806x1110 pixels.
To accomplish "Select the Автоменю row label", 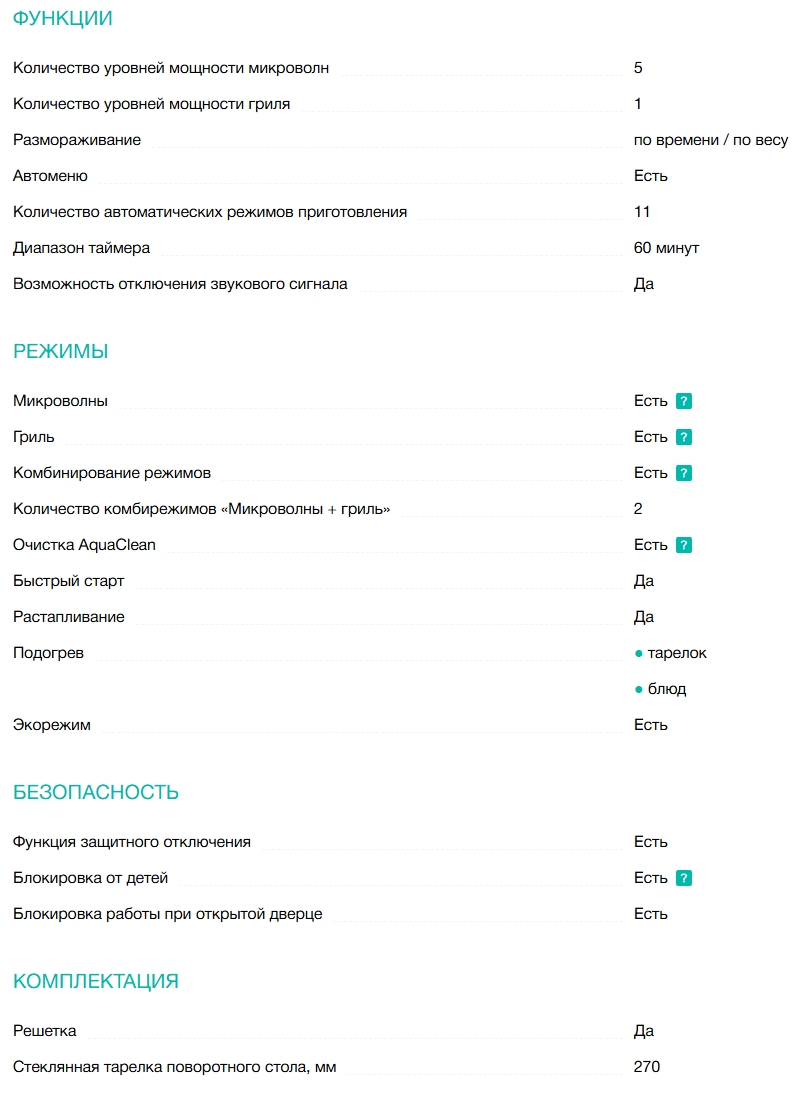I will [50, 176].
